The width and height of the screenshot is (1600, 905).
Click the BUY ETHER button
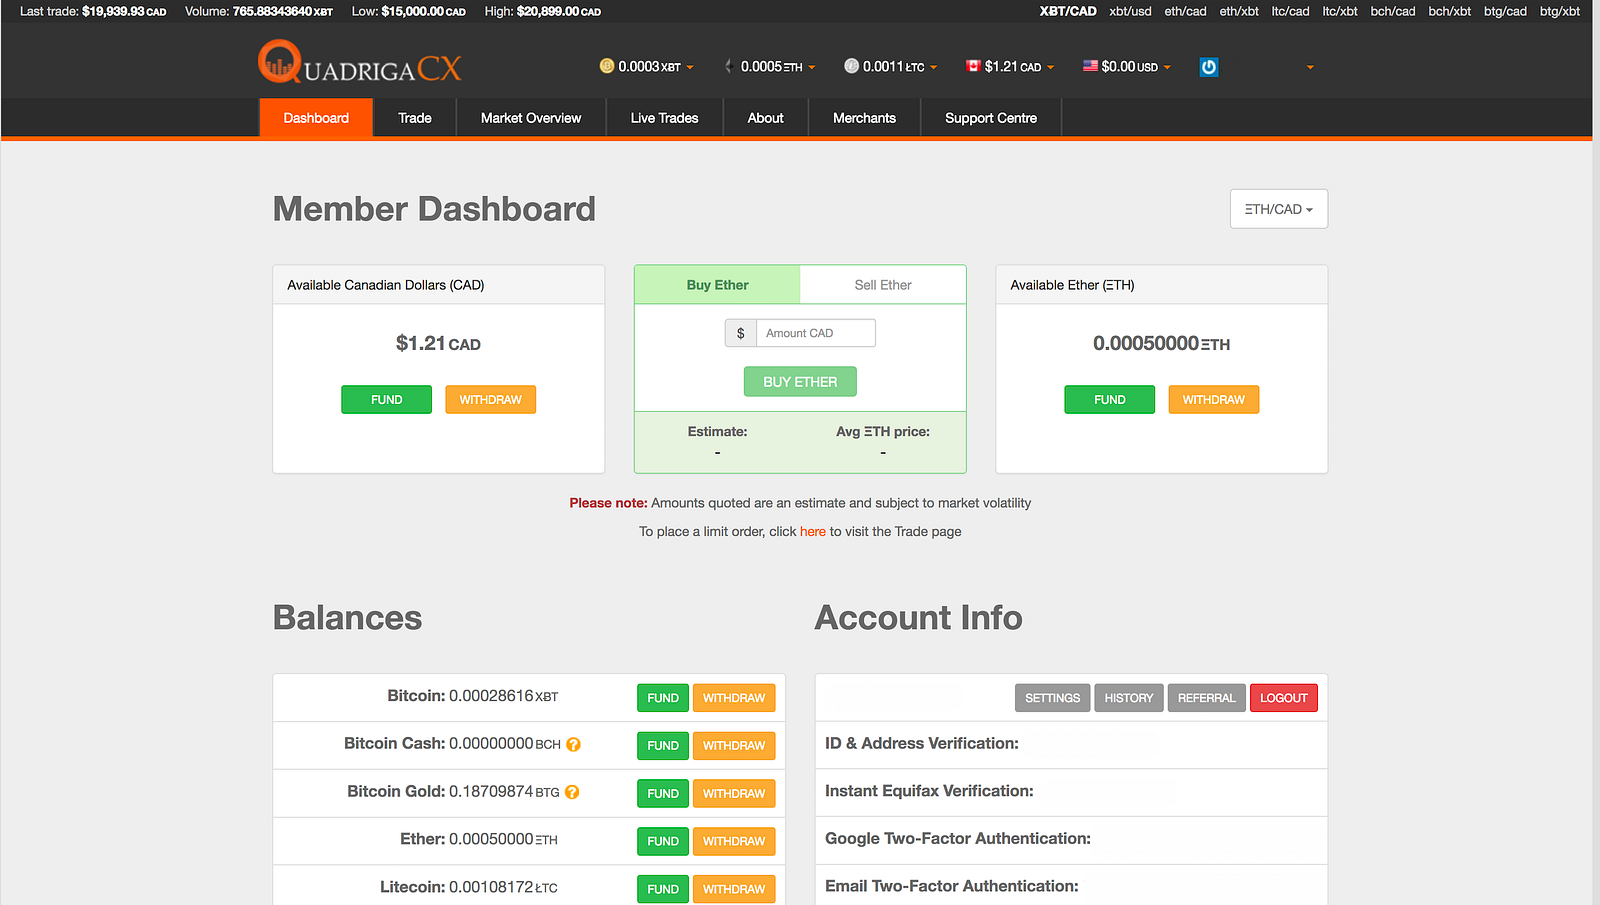(800, 382)
